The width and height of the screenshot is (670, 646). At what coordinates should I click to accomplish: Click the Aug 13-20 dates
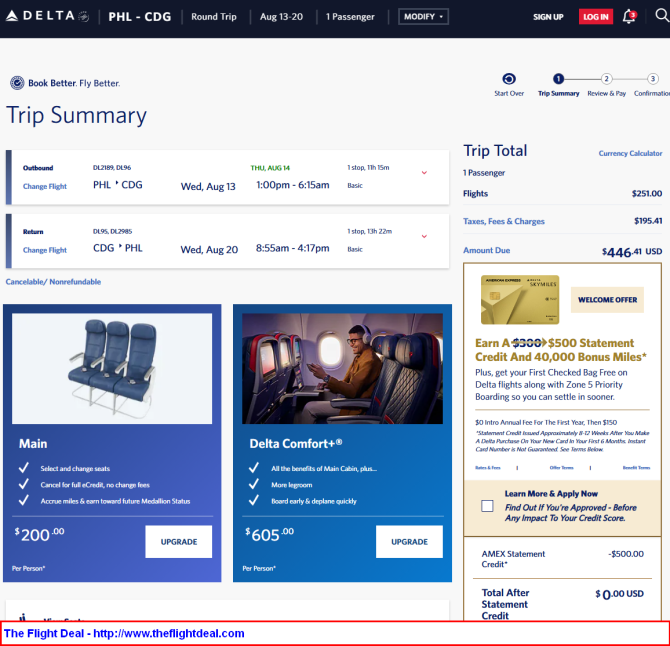[x=281, y=17]
